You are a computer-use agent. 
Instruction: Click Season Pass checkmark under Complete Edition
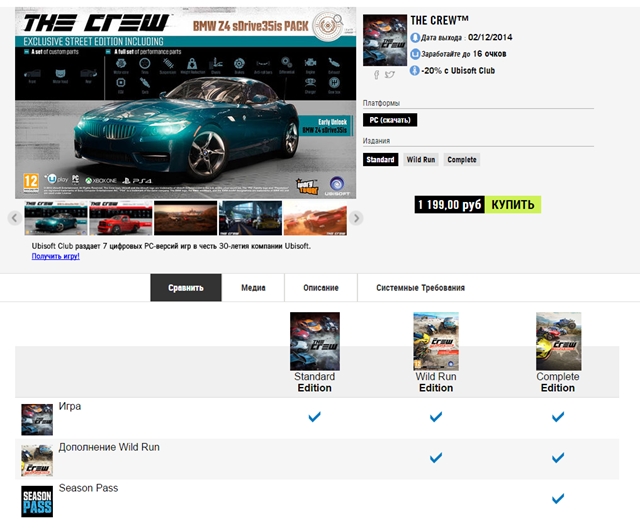click(x=558, y=498)
